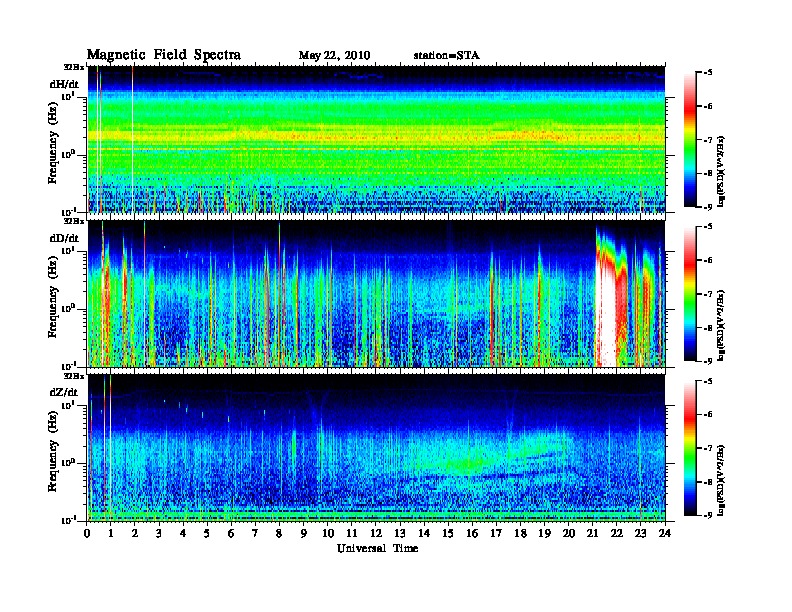Click the "Magnetic Field Spectra" title
Viewport: 792px width, 612px height.
pyautogui.click(x=164, y=55)
